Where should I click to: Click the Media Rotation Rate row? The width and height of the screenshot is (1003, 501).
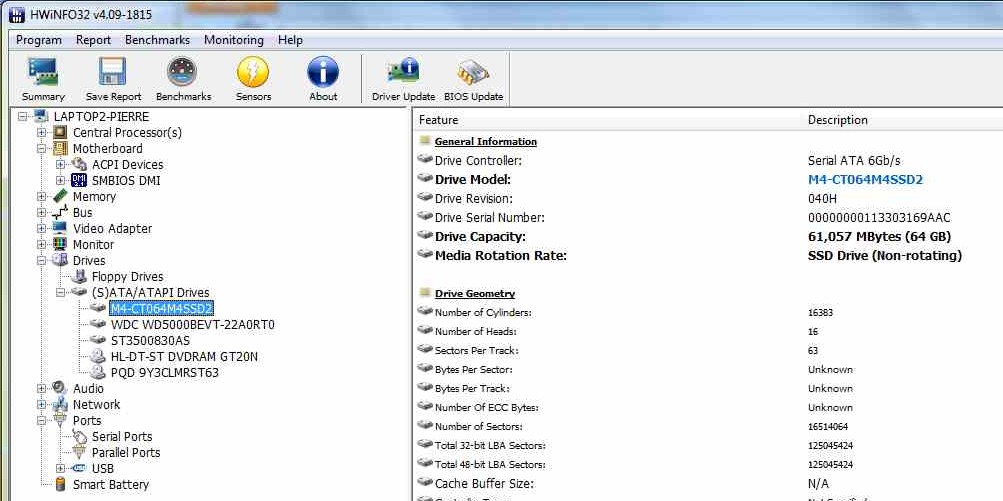tap(709, 255)
